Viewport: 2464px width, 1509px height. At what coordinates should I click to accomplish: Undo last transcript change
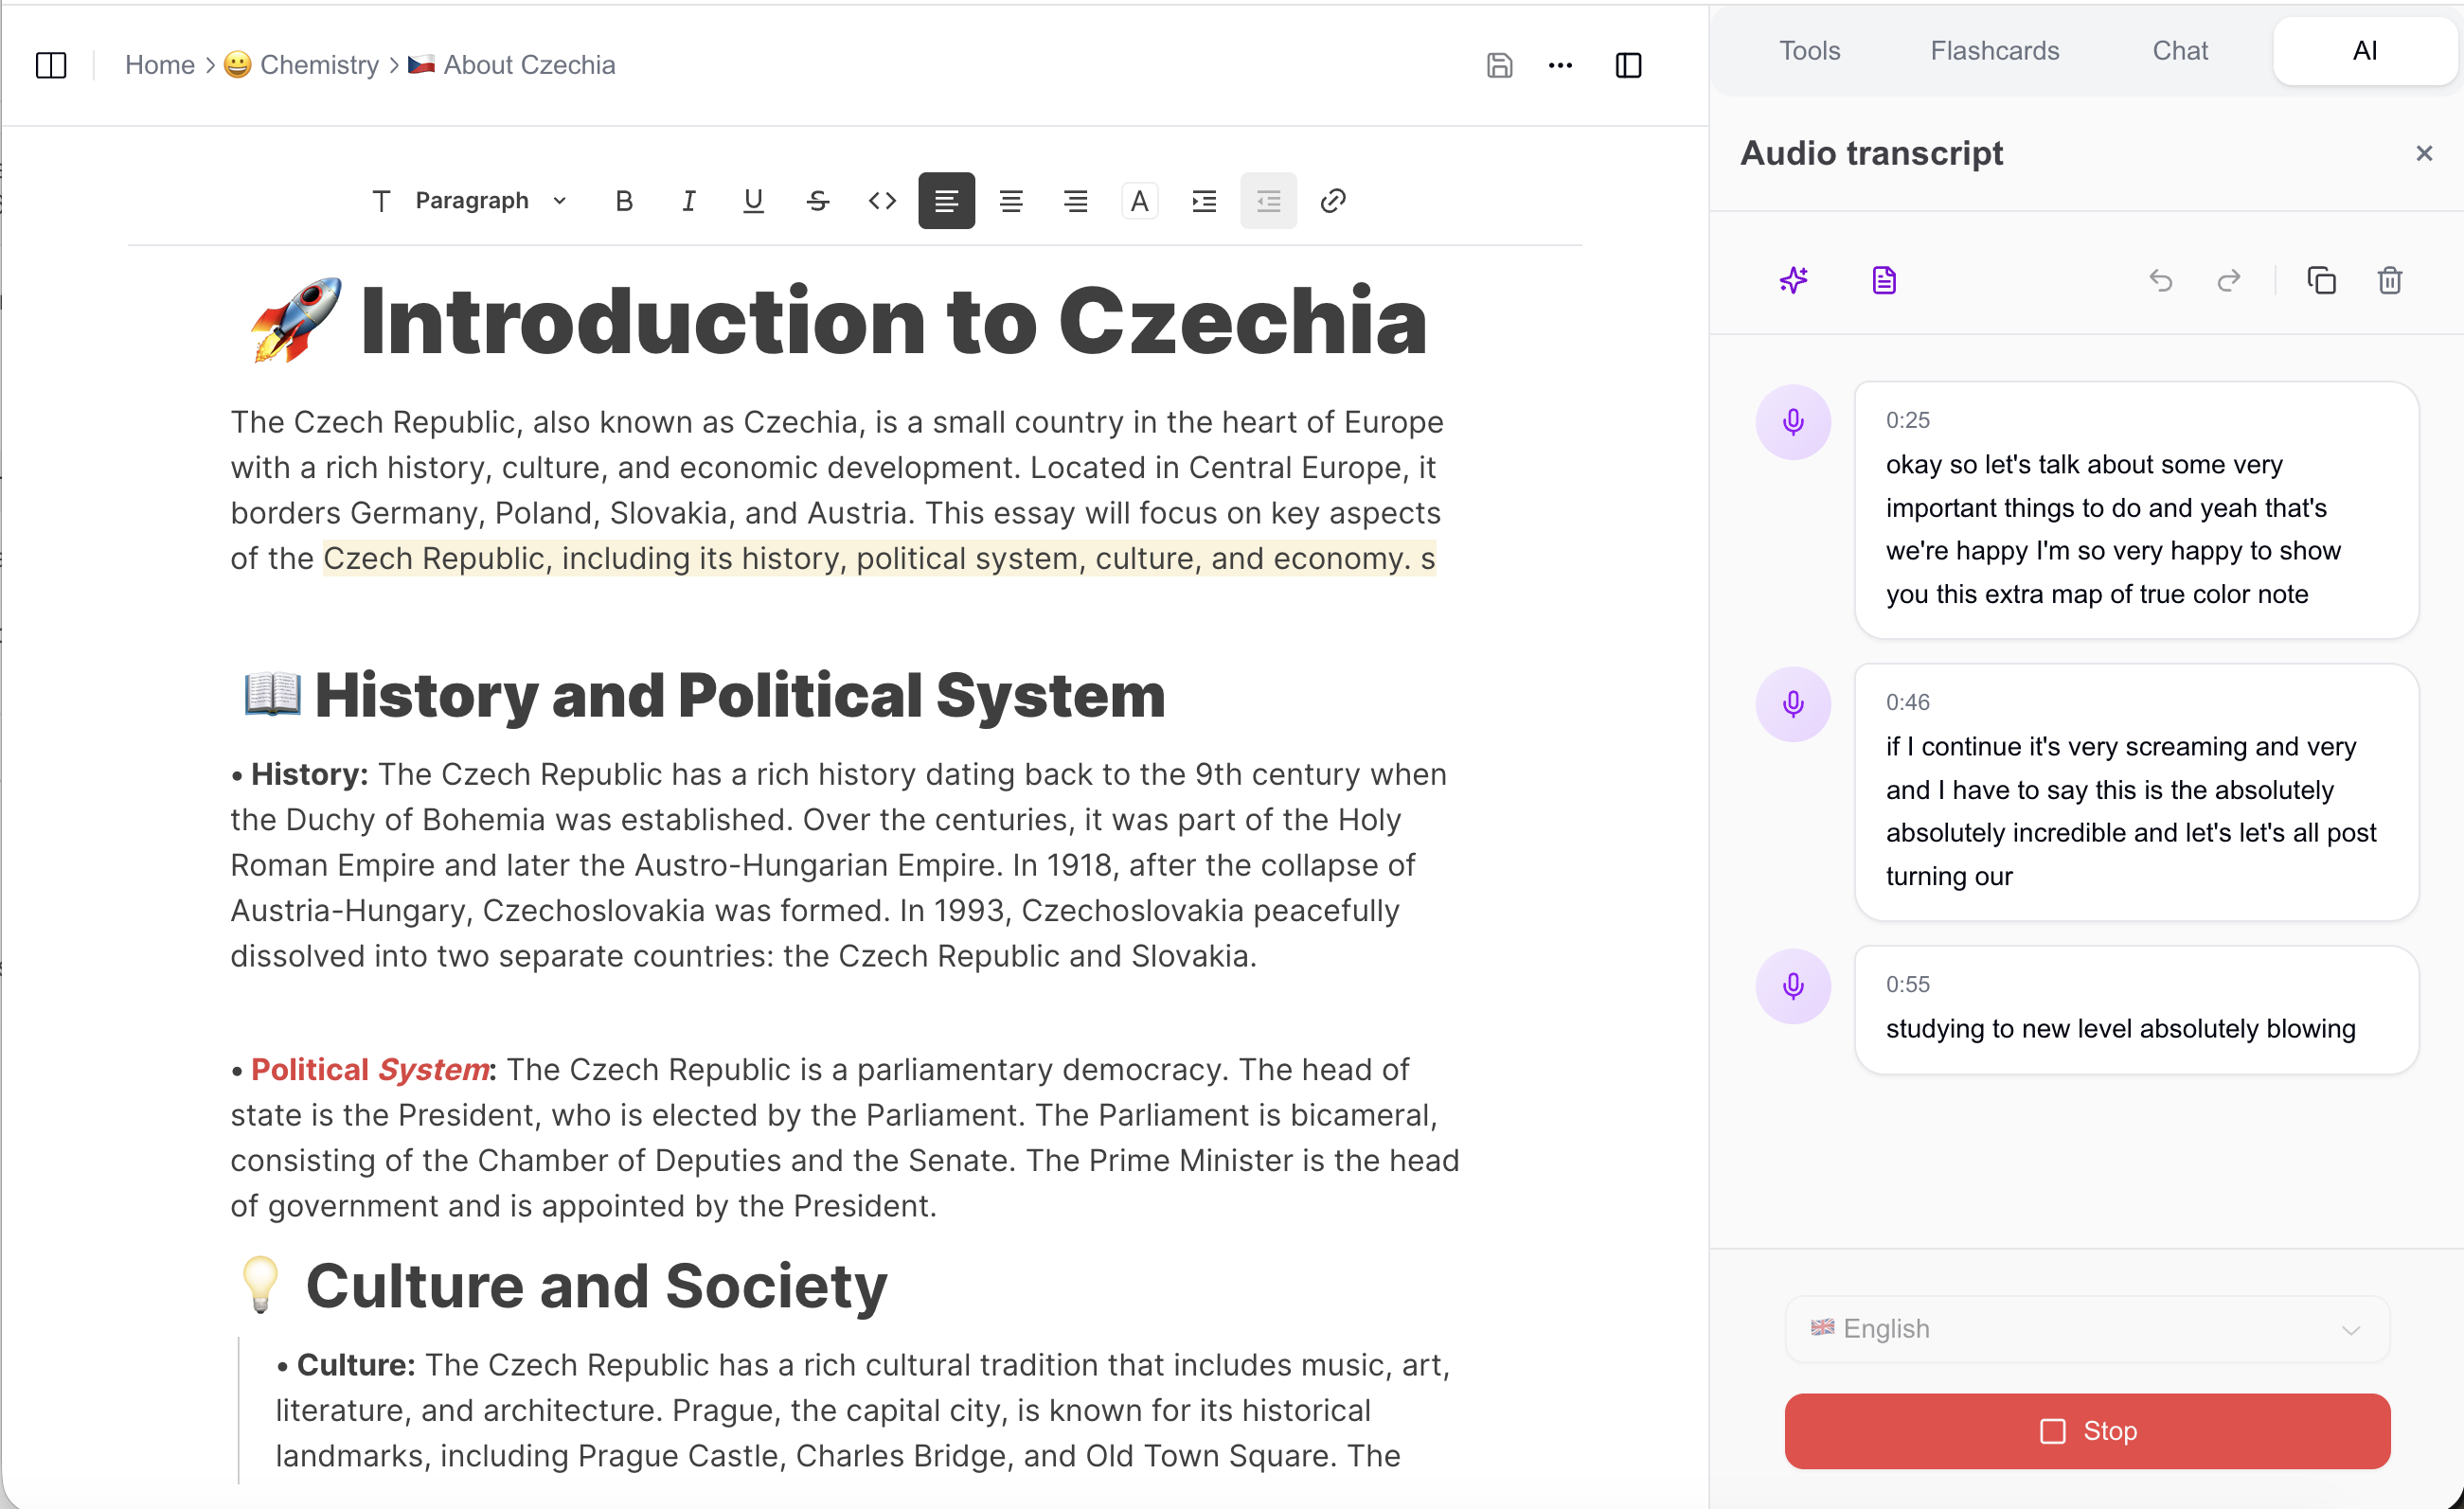(x=2161, y=281)
